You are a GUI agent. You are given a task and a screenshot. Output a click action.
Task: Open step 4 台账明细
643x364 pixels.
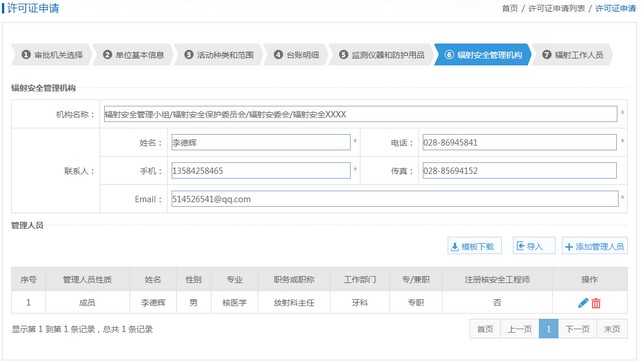pos(296,55)
